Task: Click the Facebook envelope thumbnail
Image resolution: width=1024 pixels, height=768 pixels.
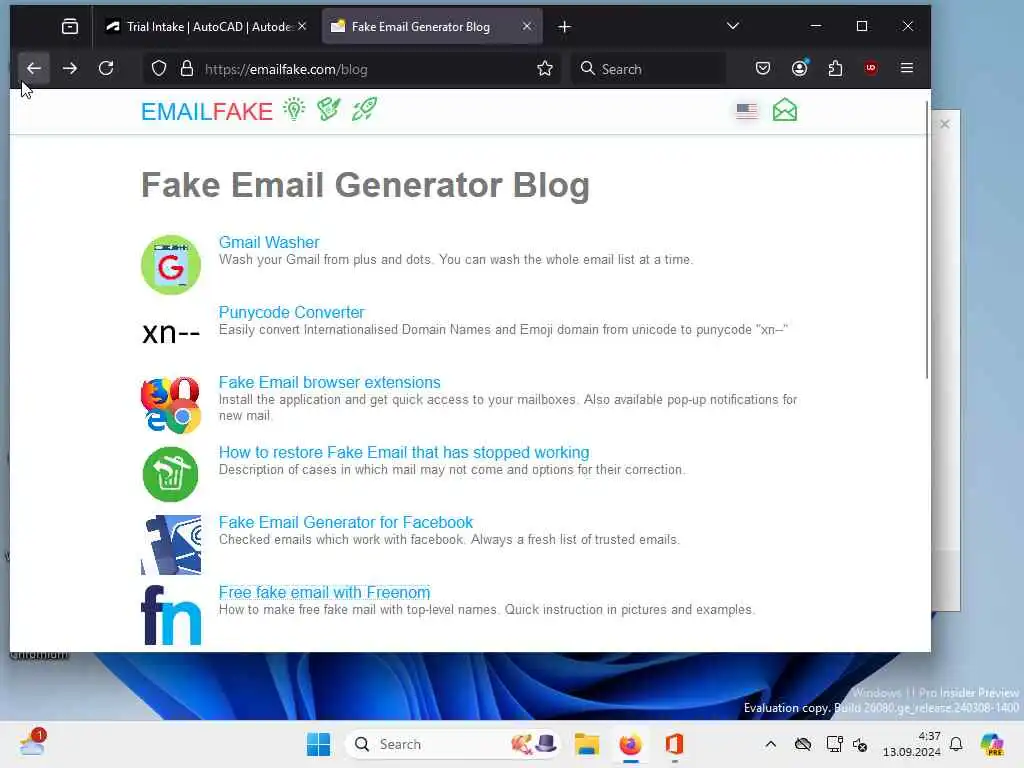Action: click(170, 545)
